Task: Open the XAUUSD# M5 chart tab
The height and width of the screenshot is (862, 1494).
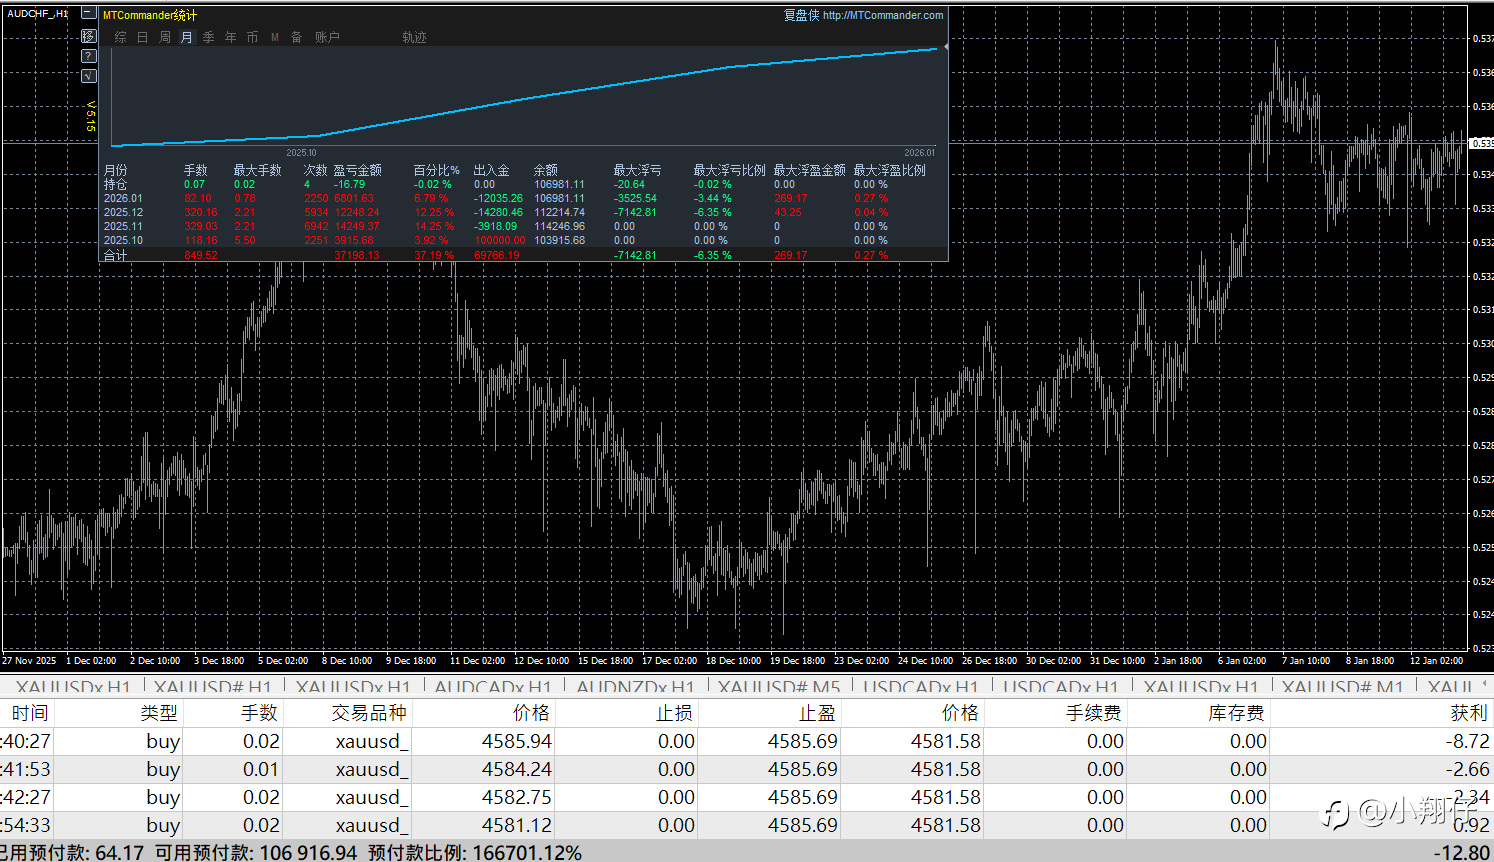Action: click(778, 687)
